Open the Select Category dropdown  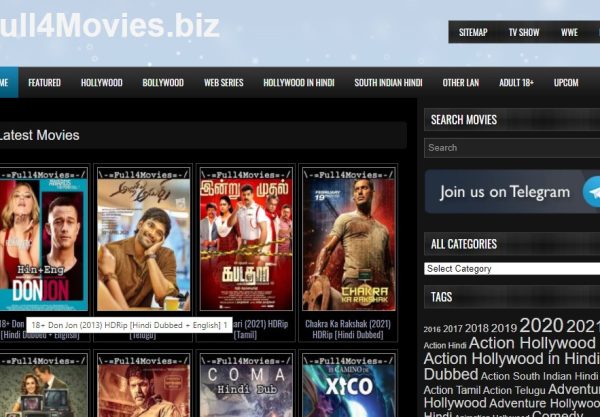(512, 269)
